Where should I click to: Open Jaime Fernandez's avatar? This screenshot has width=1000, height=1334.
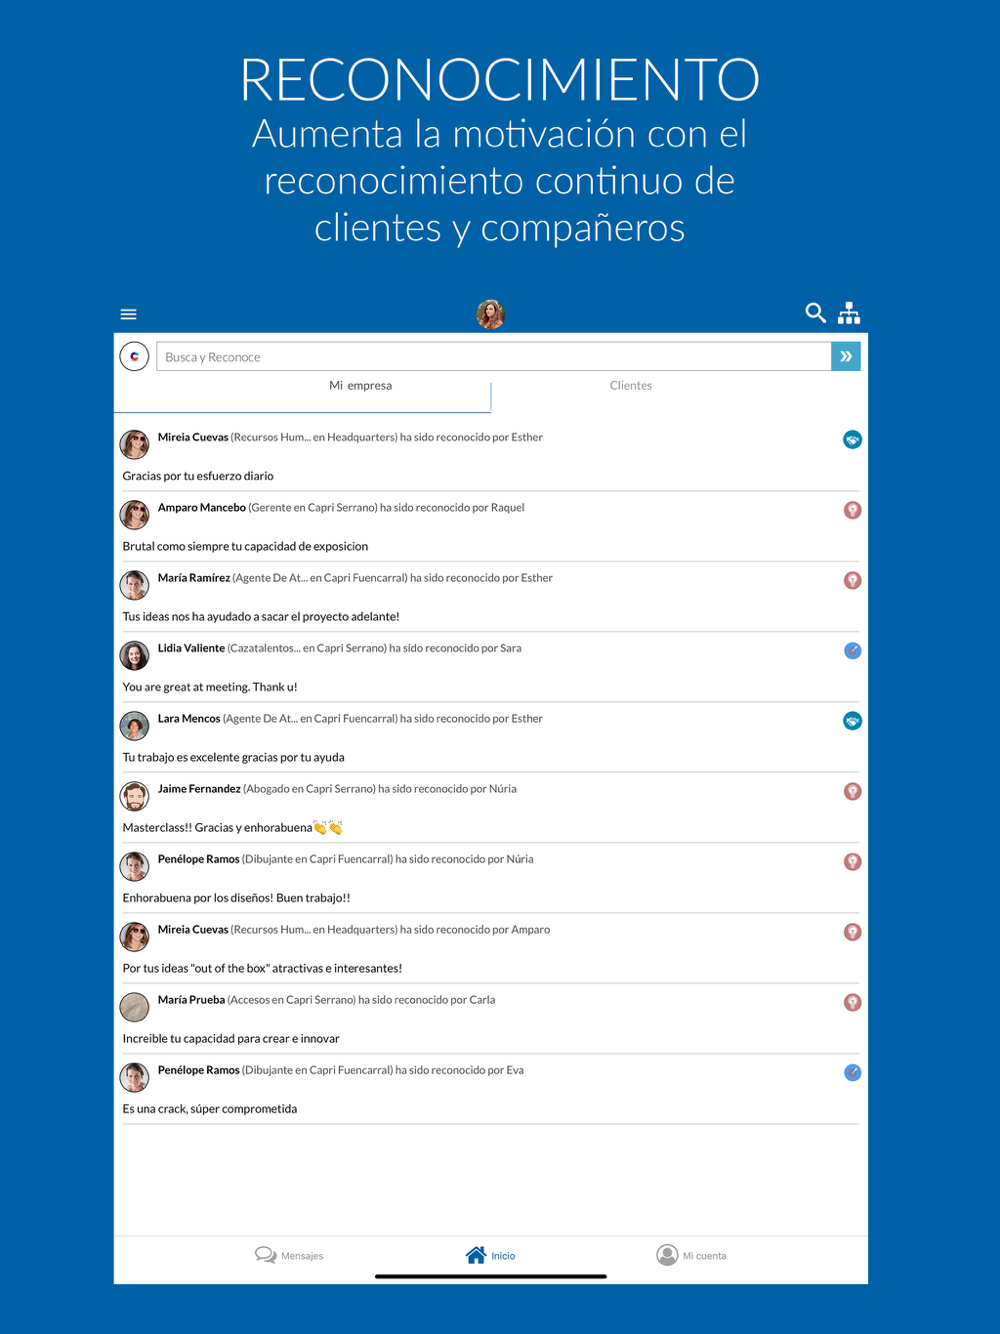(x=134, y=797)
